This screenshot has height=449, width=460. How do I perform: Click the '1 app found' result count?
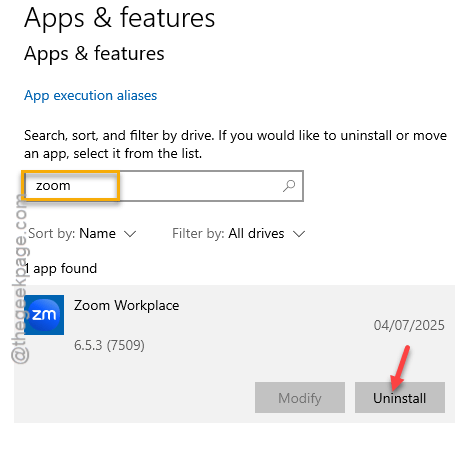(x=61, y=268)
